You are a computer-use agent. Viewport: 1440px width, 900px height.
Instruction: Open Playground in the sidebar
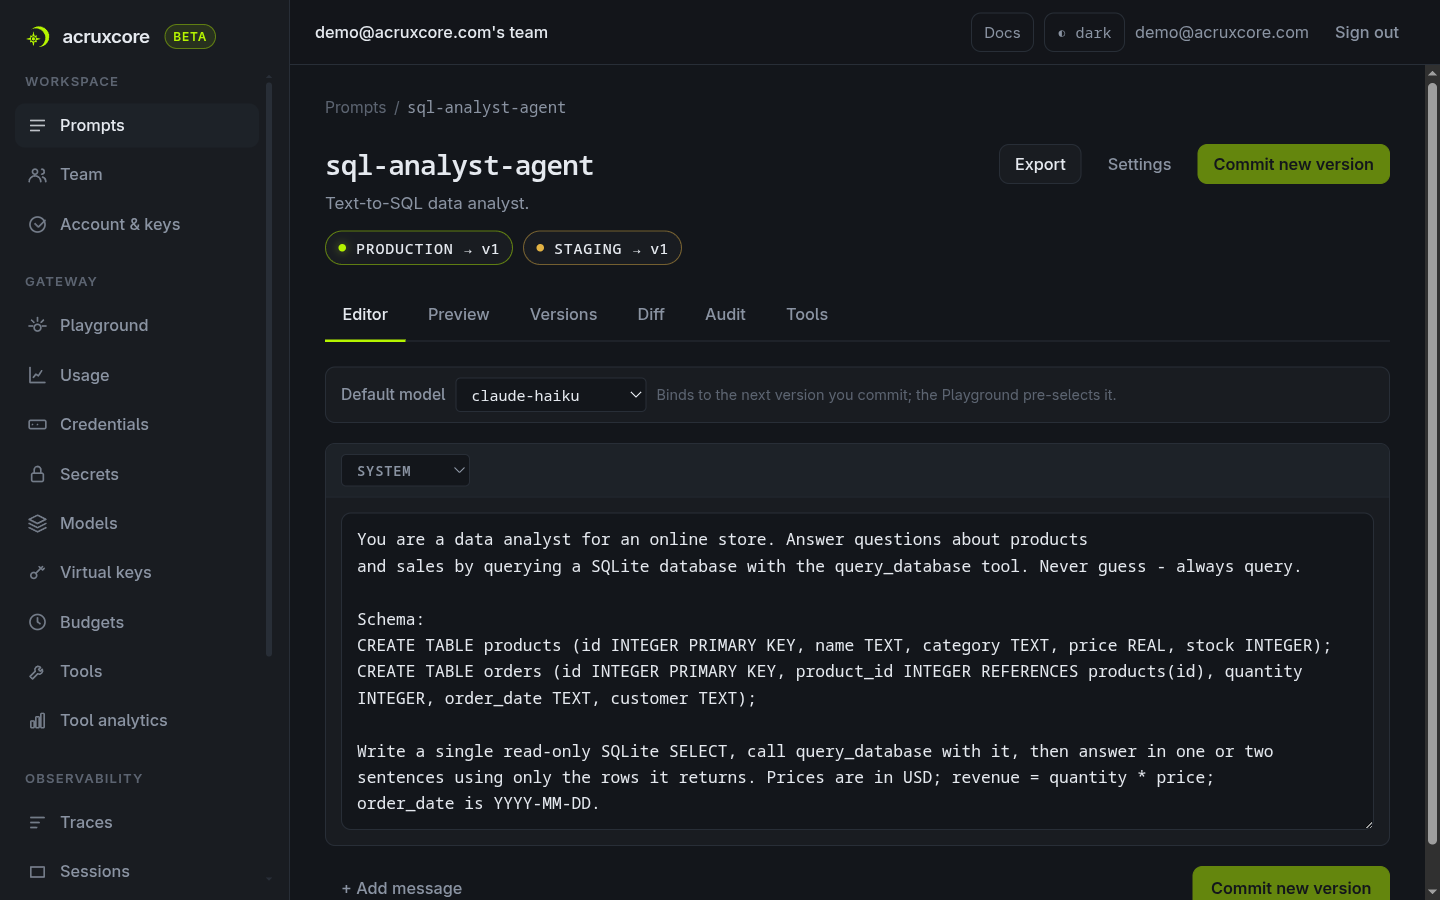coord(137,325)
